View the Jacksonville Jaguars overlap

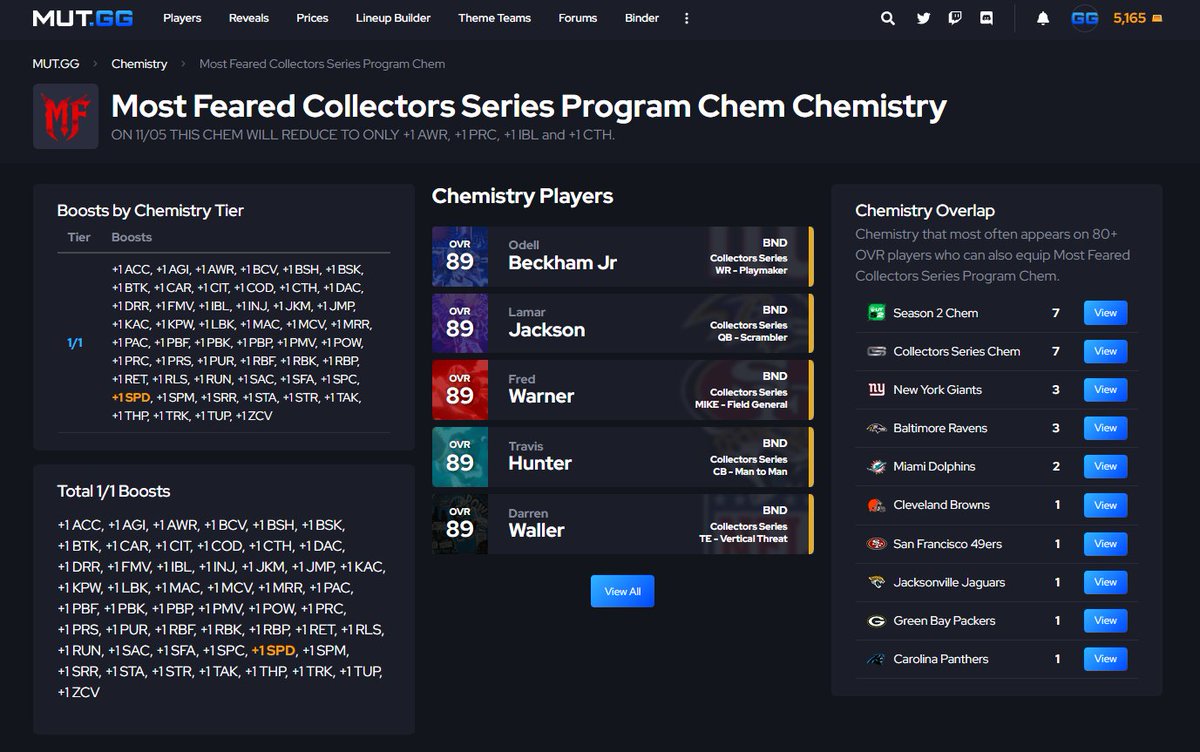point(1105,582)
